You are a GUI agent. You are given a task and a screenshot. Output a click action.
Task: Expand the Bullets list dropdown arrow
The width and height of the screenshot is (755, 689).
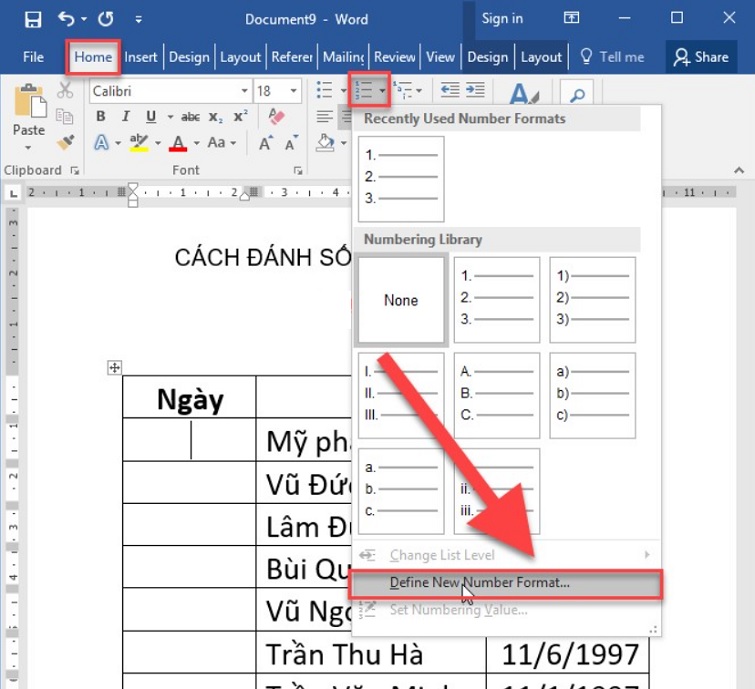coord(340,91)
